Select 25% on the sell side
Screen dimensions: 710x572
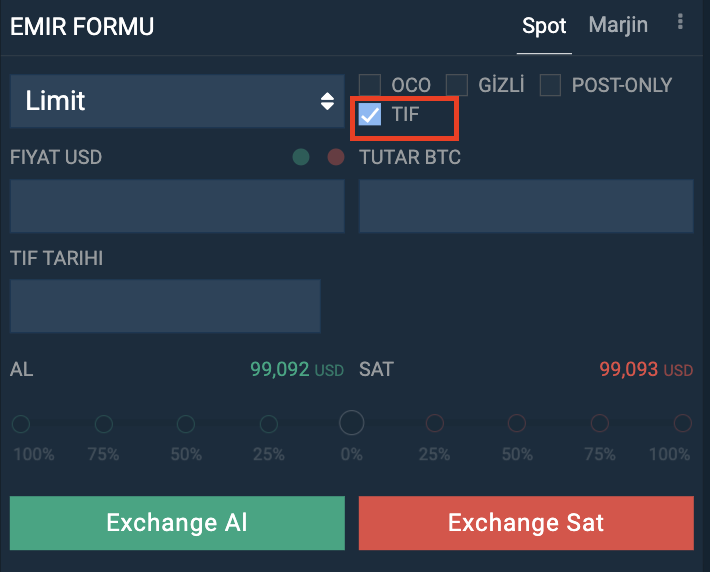[434, 424]
